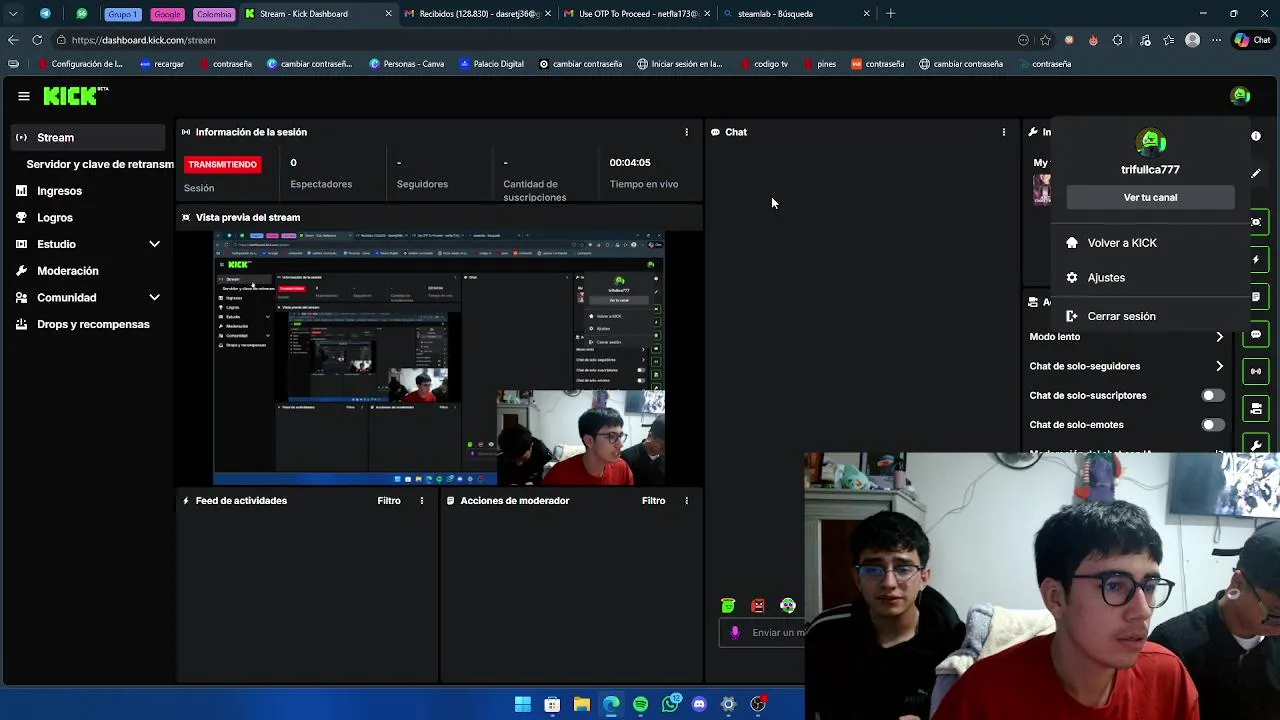Click the Drops y recompensas icon
Screen dimensions: 1280x720
click(x=21, y=324)
